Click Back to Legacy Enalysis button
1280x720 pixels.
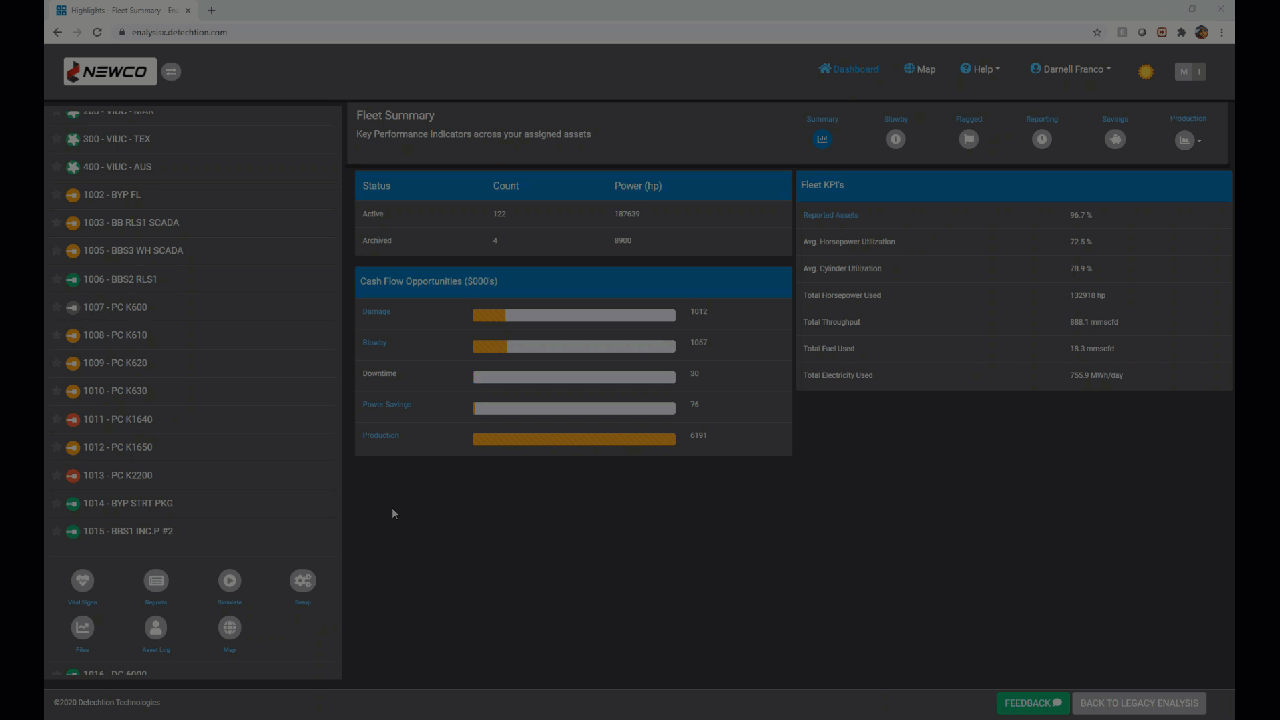1138,703
